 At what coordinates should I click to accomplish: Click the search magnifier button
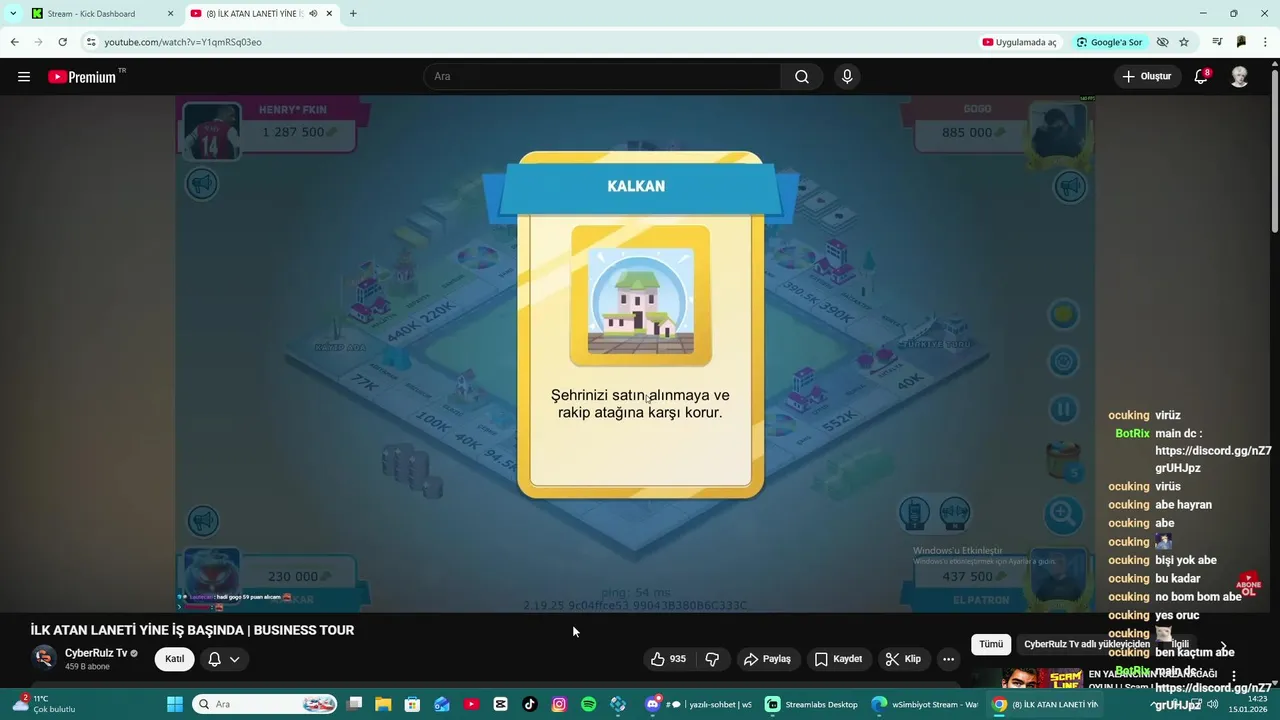(x=802, y=77)
